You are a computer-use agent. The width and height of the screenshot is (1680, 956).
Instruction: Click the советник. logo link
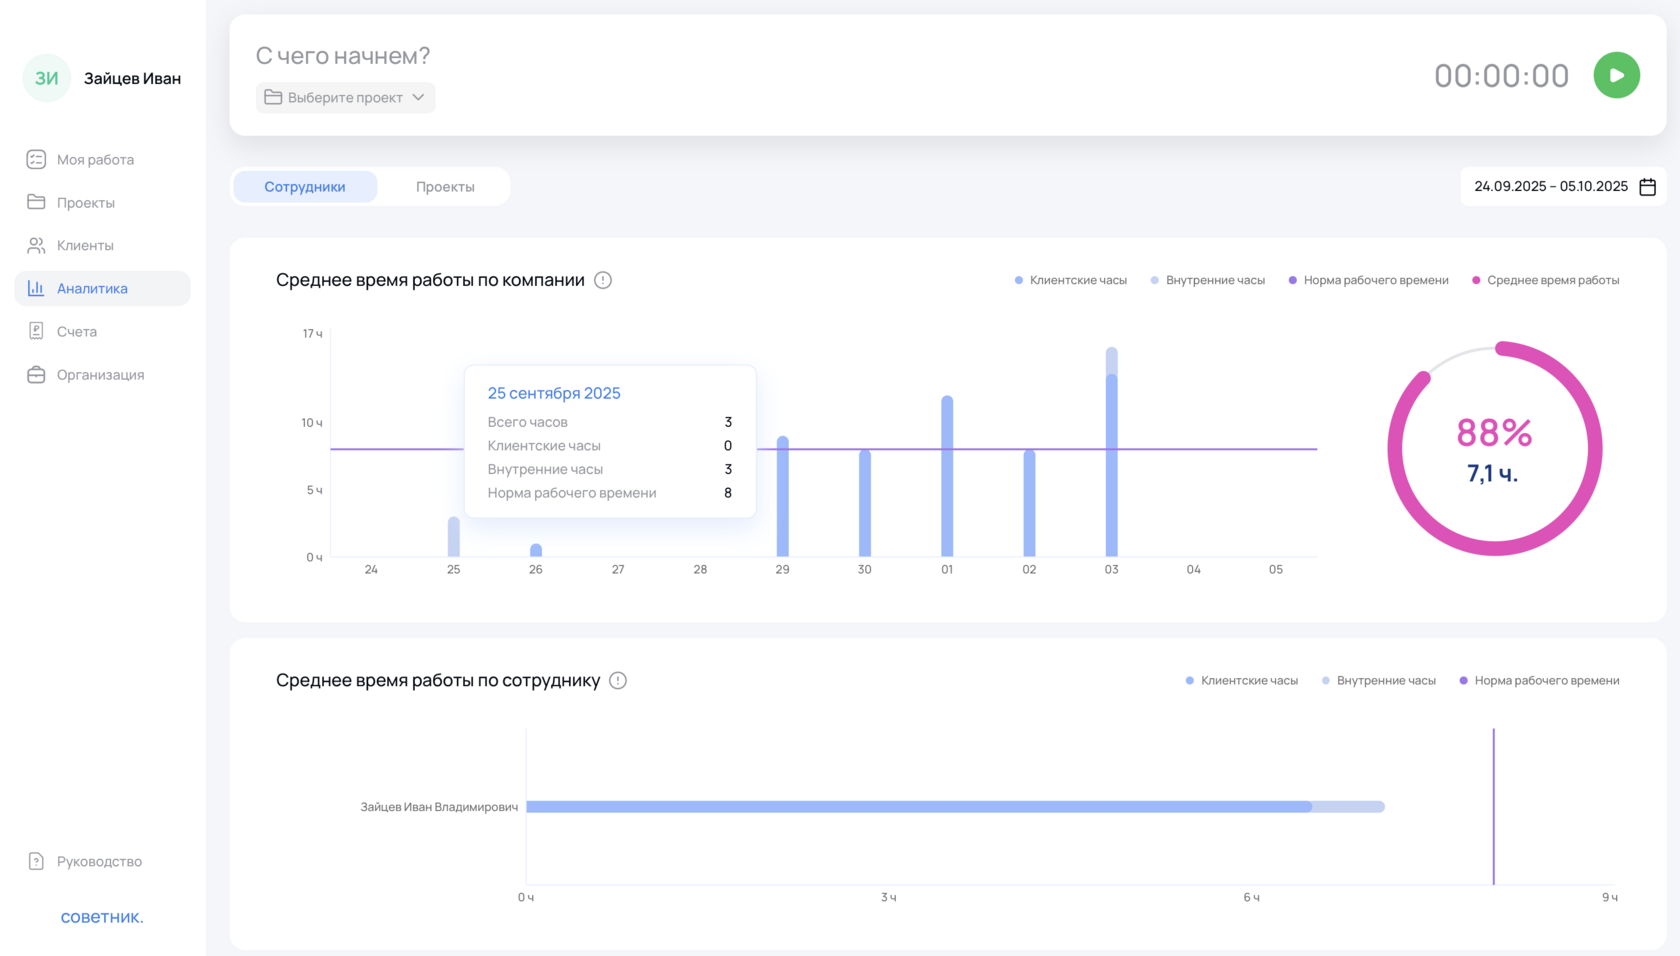click(102, 917)
